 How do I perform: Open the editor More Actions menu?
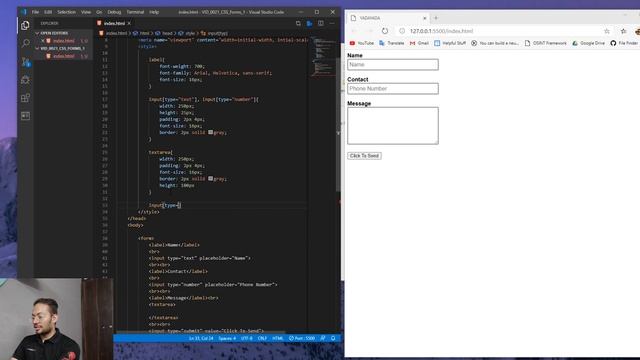coord(332,24)
